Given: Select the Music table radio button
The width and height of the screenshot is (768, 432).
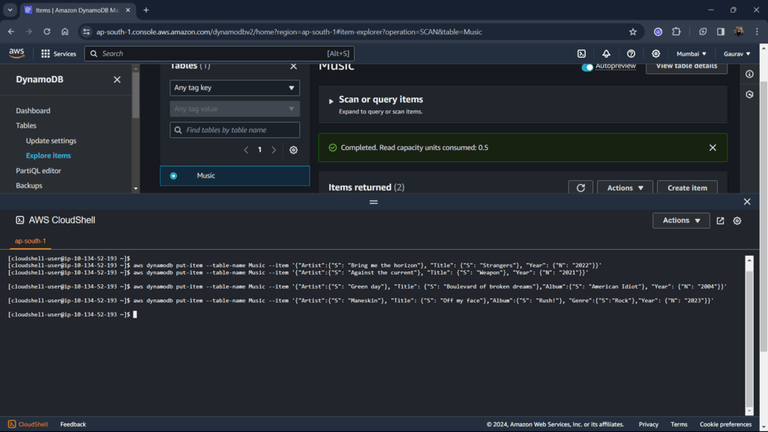Looking at the screenshot, I should click(173, 176).
